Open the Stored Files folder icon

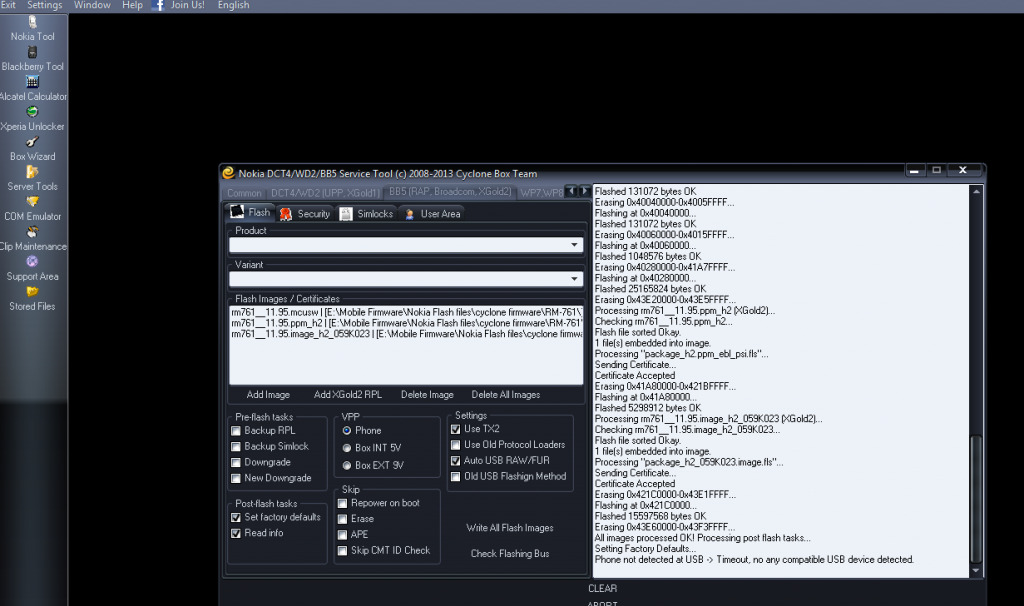pos(33,292)
